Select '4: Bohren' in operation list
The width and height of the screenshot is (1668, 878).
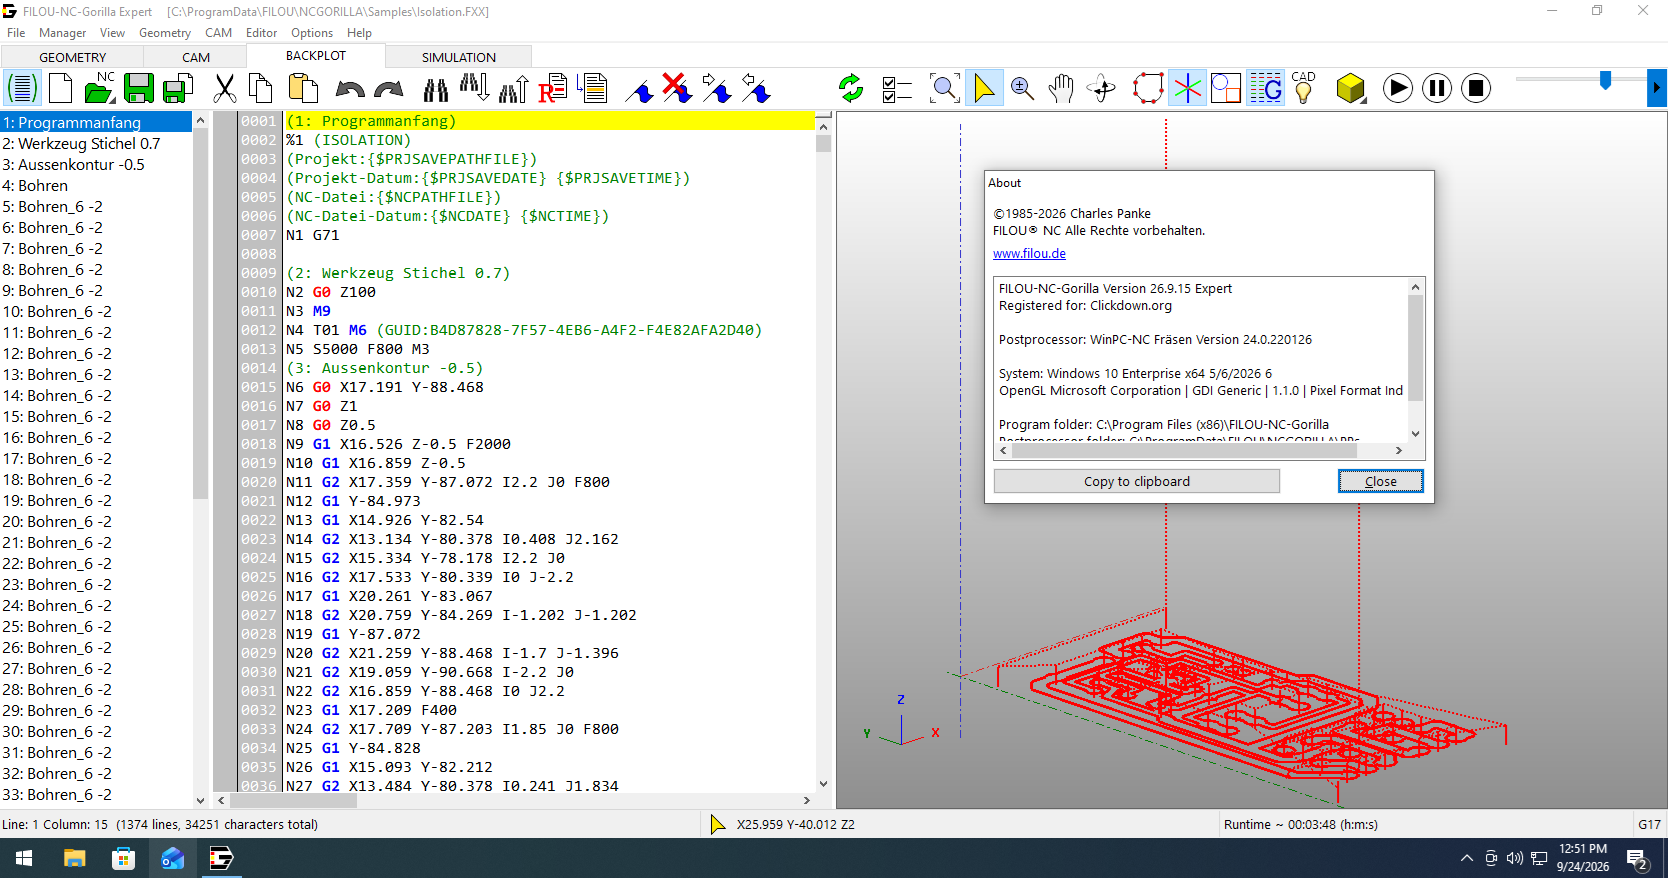tap(96, 186)
